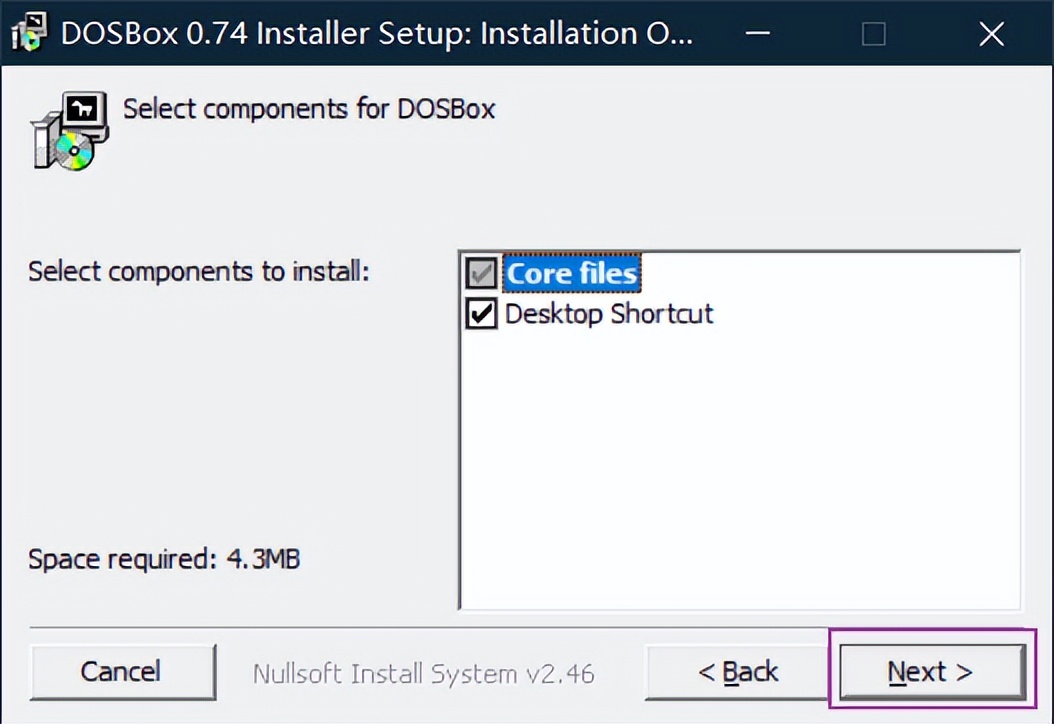Click the 'Select components for DOSBox' heading
Screen dimensions: 1054x724
pos(309,109)
